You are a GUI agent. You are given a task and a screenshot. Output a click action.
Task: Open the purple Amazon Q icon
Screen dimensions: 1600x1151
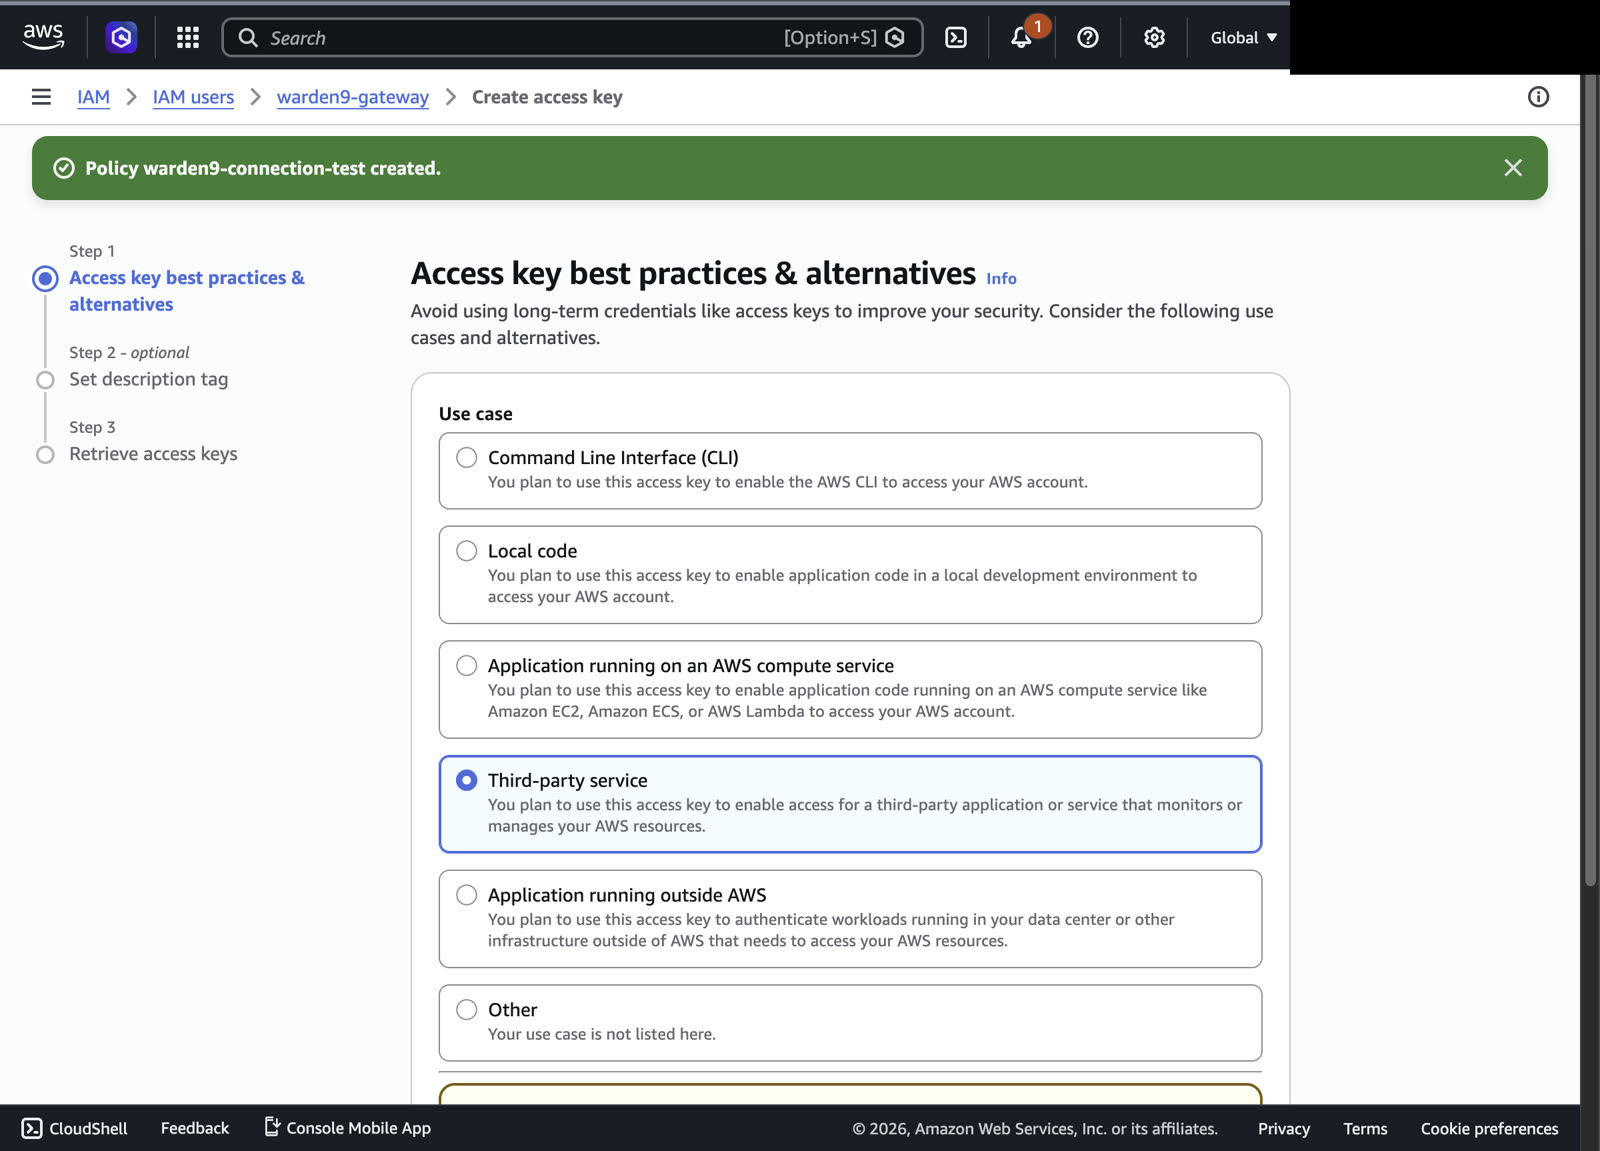[121, 38]
